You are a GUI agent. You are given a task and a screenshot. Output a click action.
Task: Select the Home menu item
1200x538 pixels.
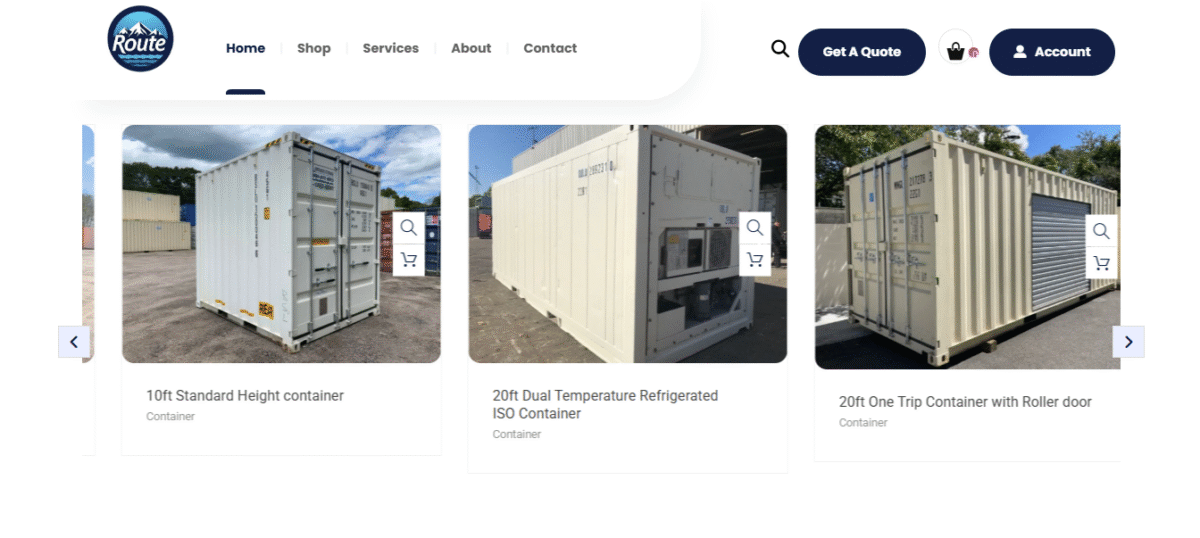click(246, 48)
